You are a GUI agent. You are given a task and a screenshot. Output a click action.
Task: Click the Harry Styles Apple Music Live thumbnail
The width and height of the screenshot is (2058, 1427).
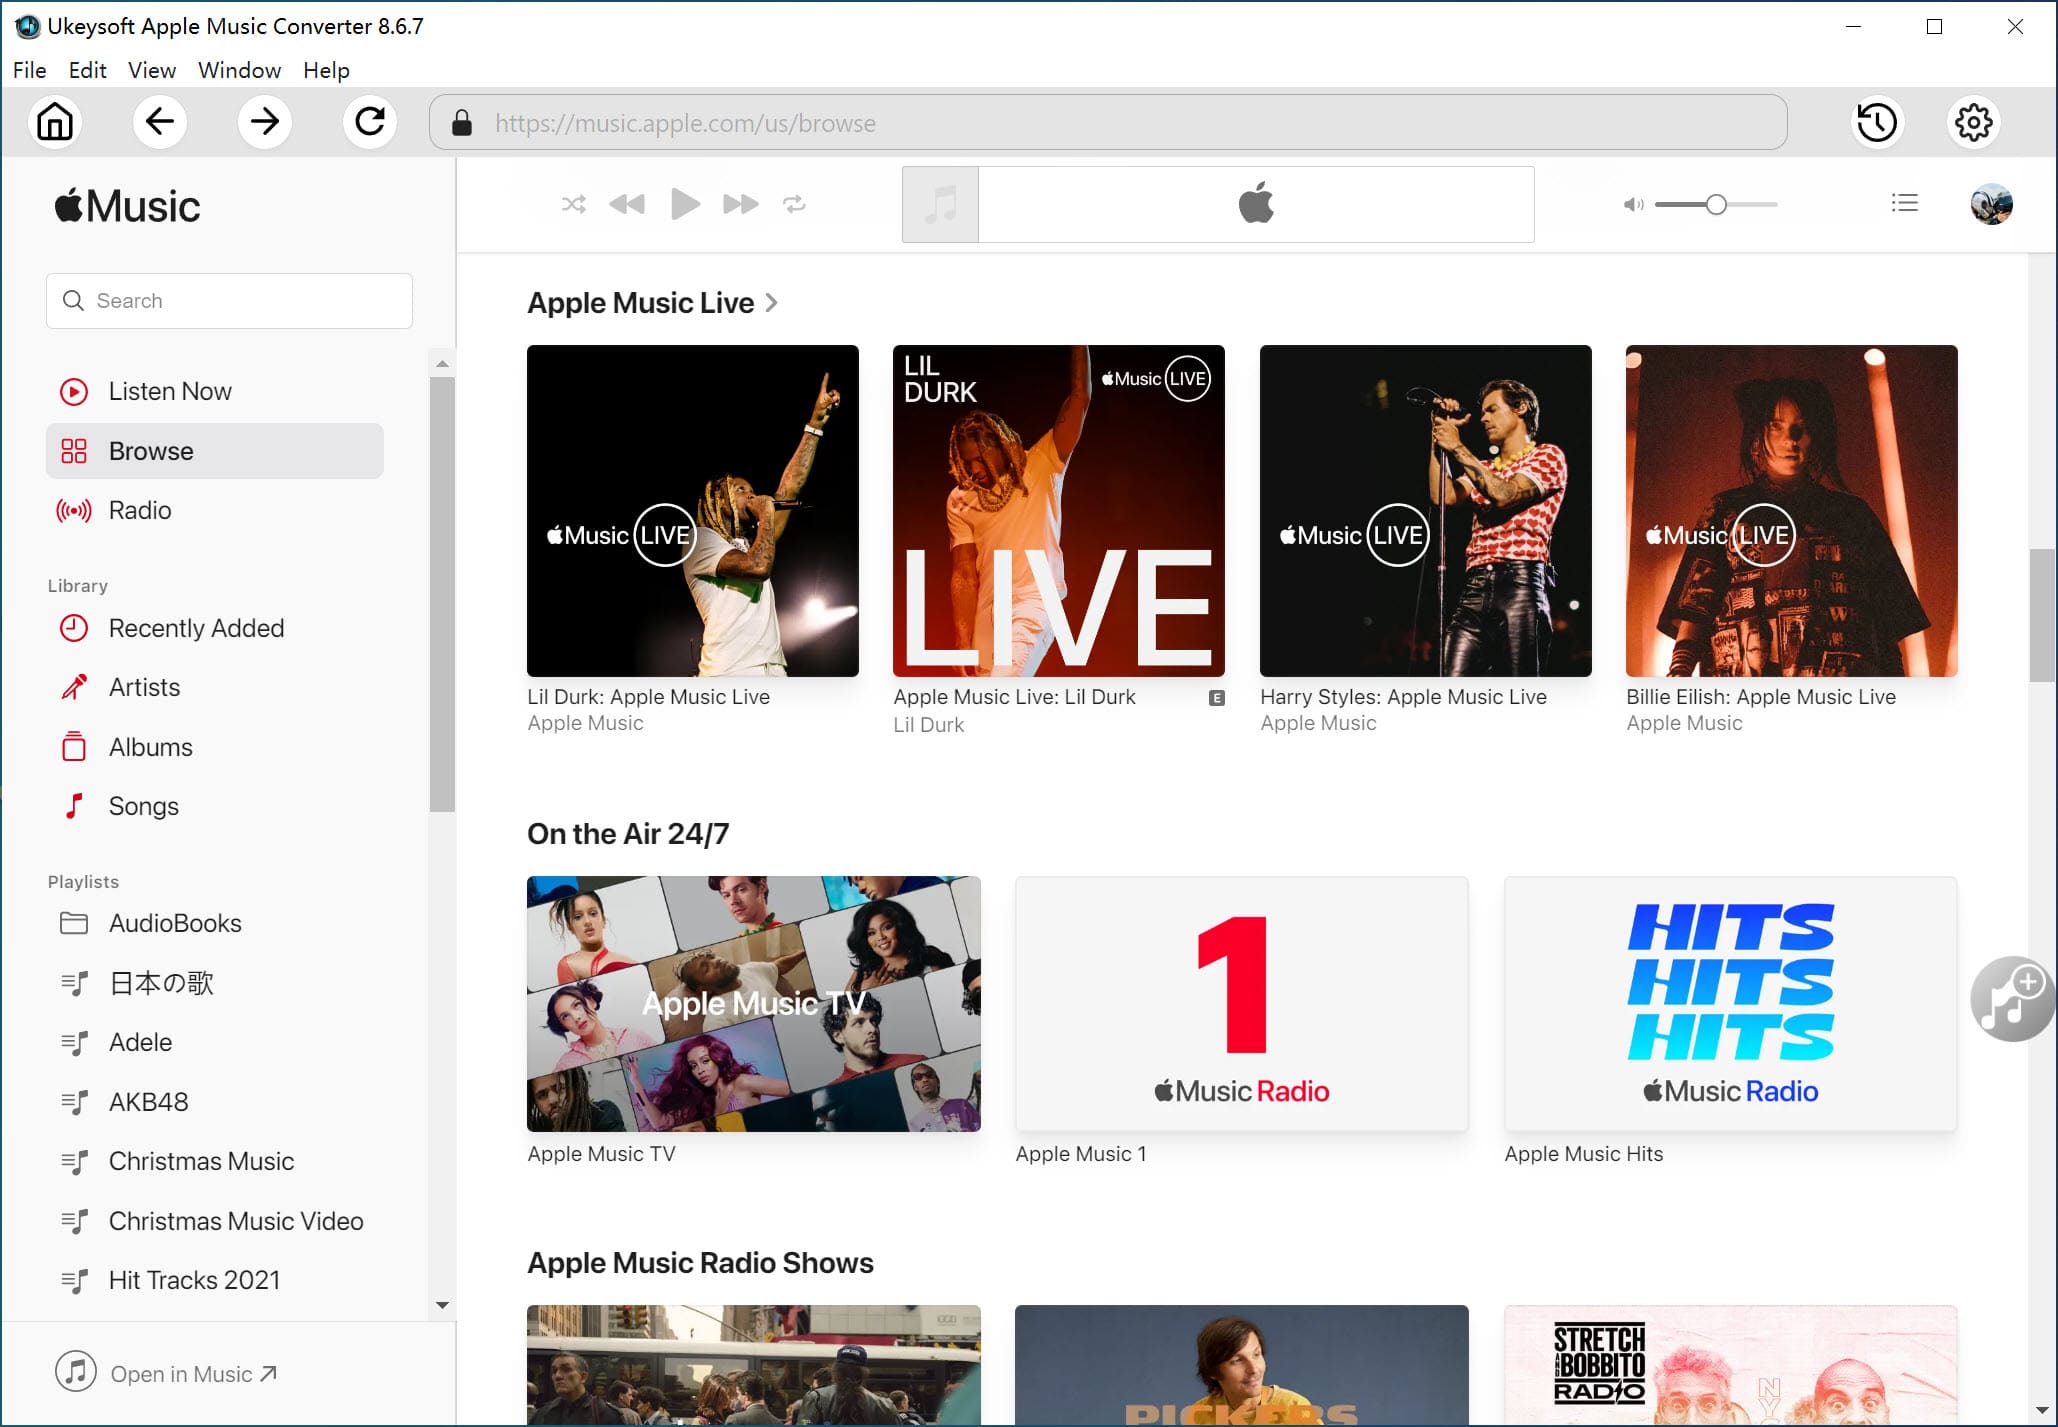[x=1423, y=511]
